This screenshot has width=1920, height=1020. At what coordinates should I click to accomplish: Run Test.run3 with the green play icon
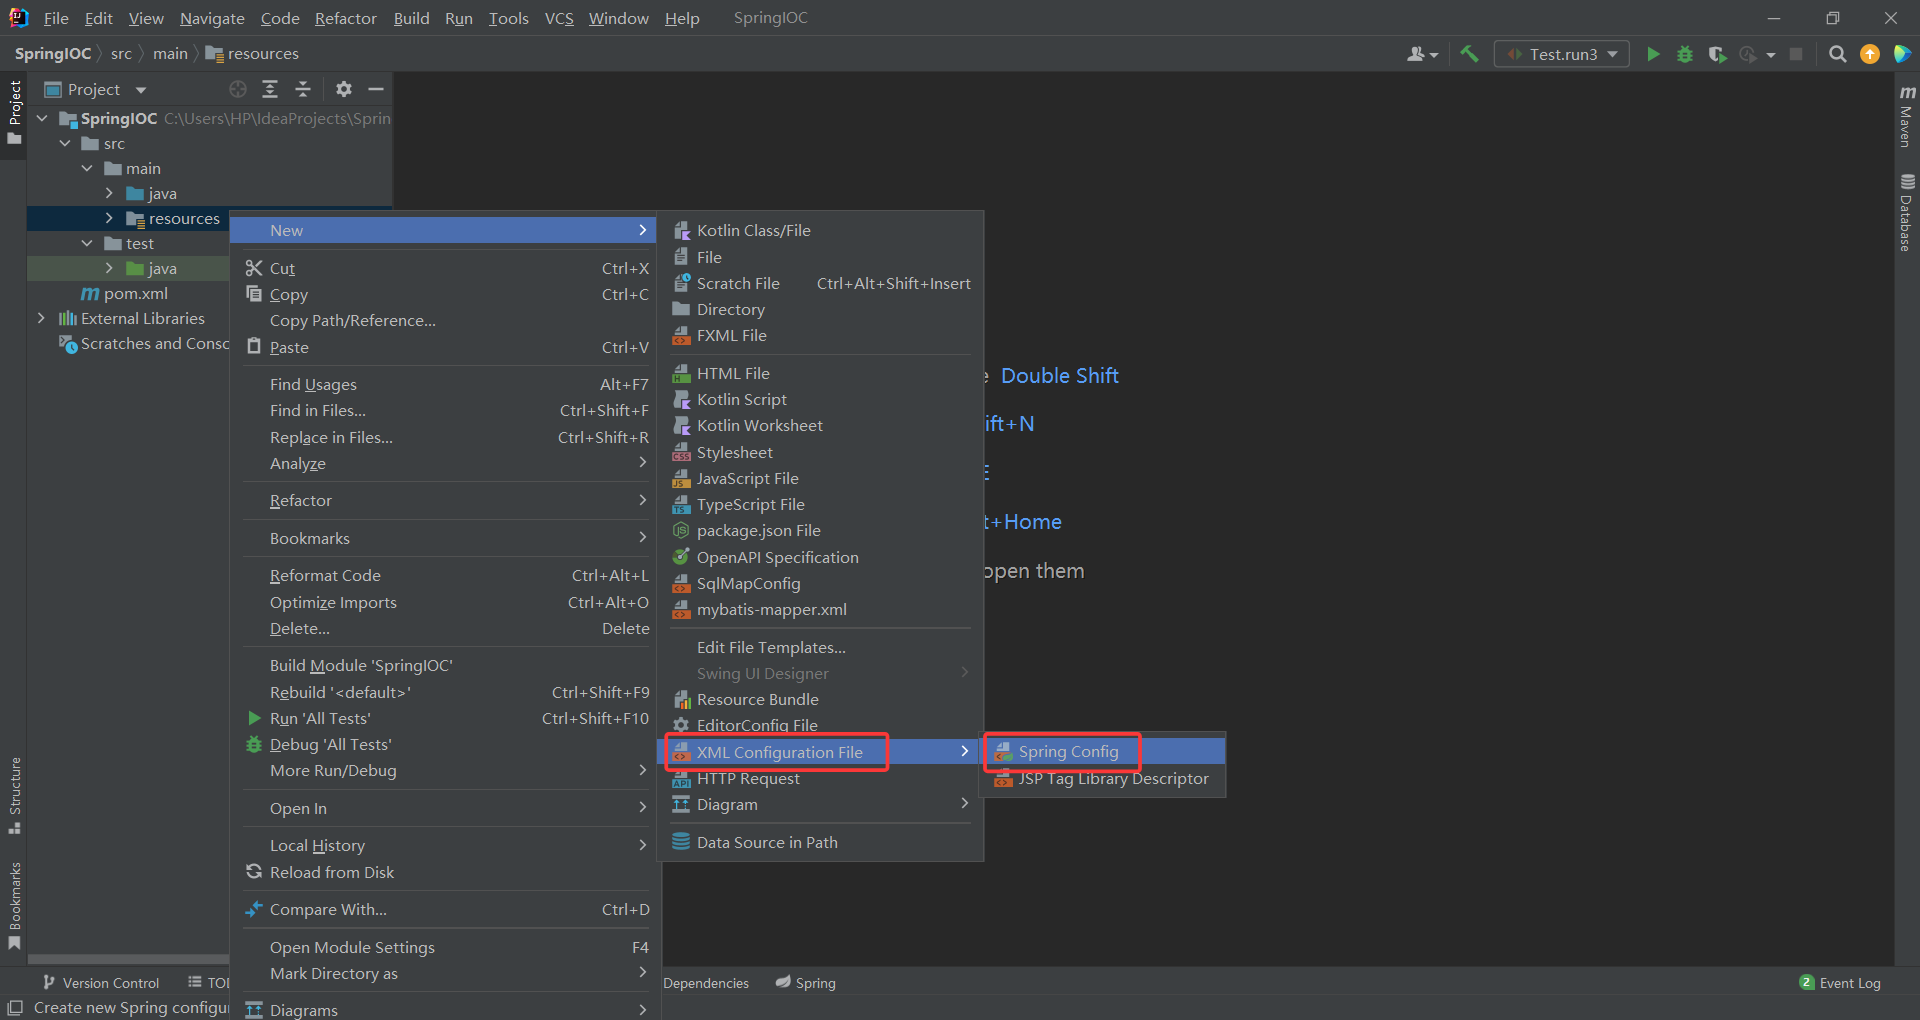pos(1653,54)
